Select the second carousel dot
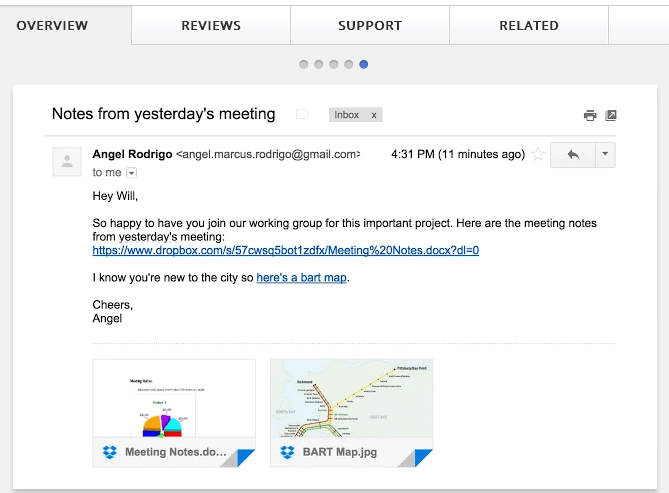 point(318,64)
